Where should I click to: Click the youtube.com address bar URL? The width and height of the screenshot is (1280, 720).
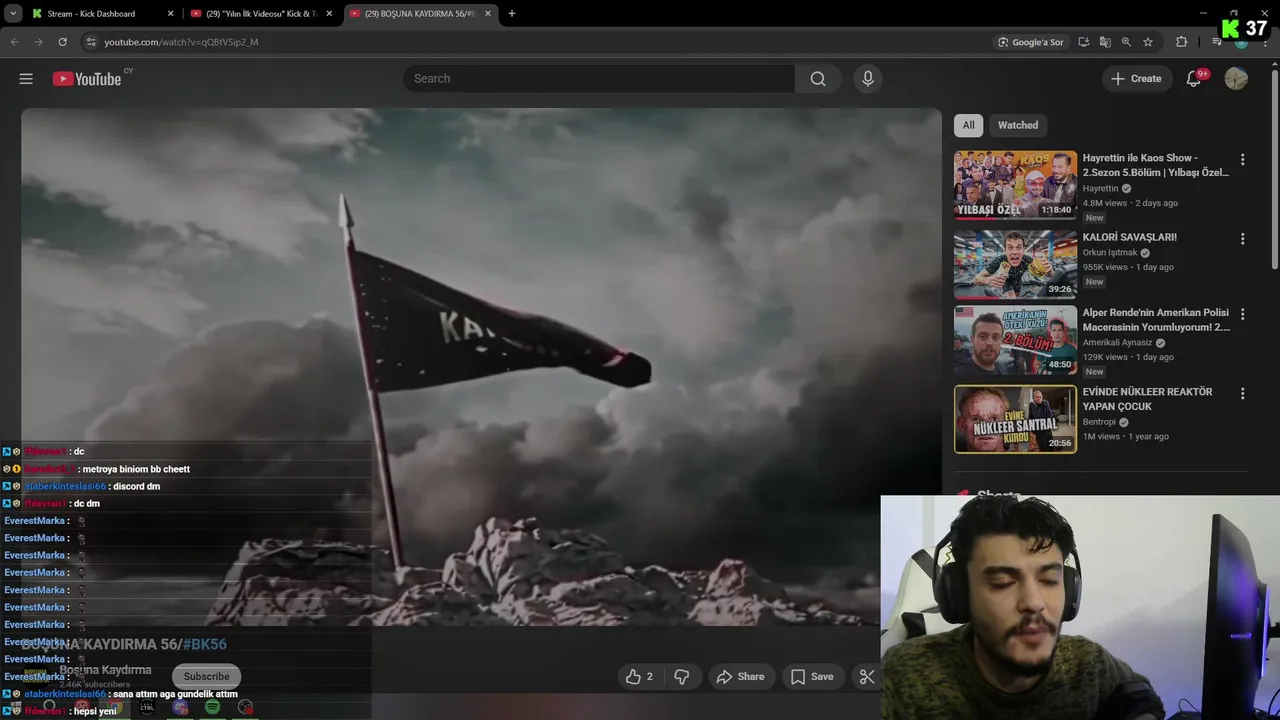pos(181,42)
